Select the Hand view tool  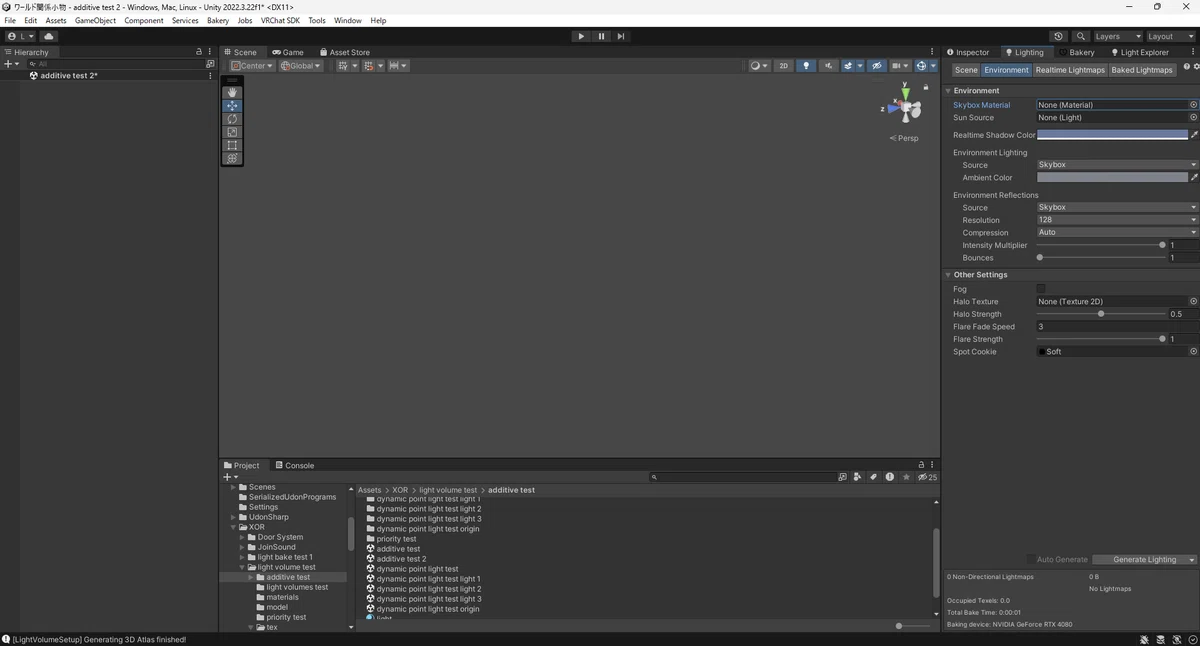(232, 92)
